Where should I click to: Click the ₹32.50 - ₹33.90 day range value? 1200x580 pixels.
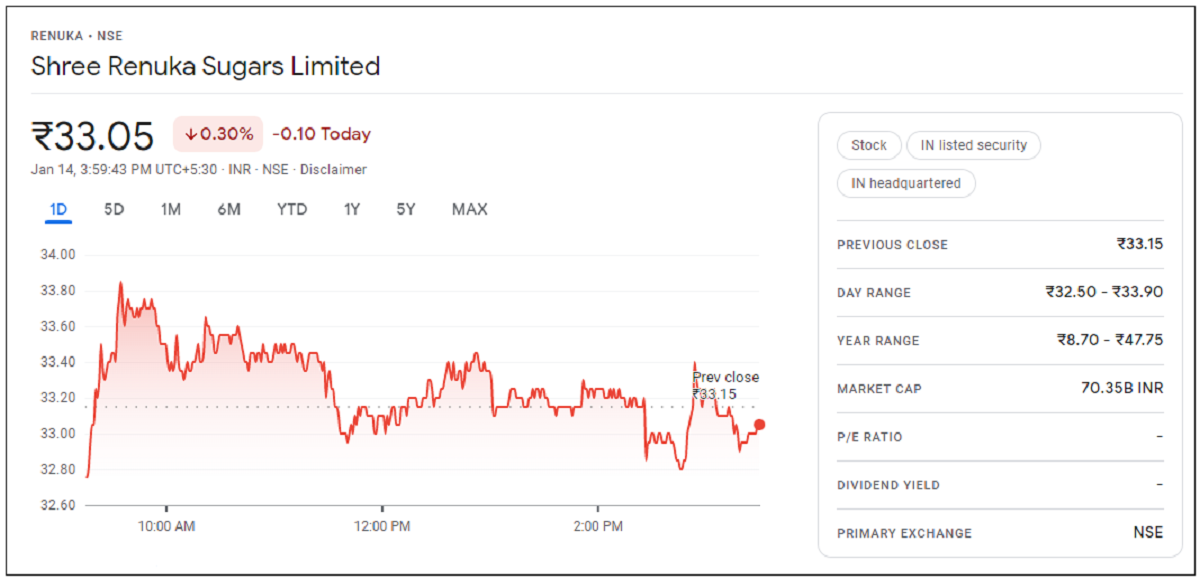point(1104,292)
